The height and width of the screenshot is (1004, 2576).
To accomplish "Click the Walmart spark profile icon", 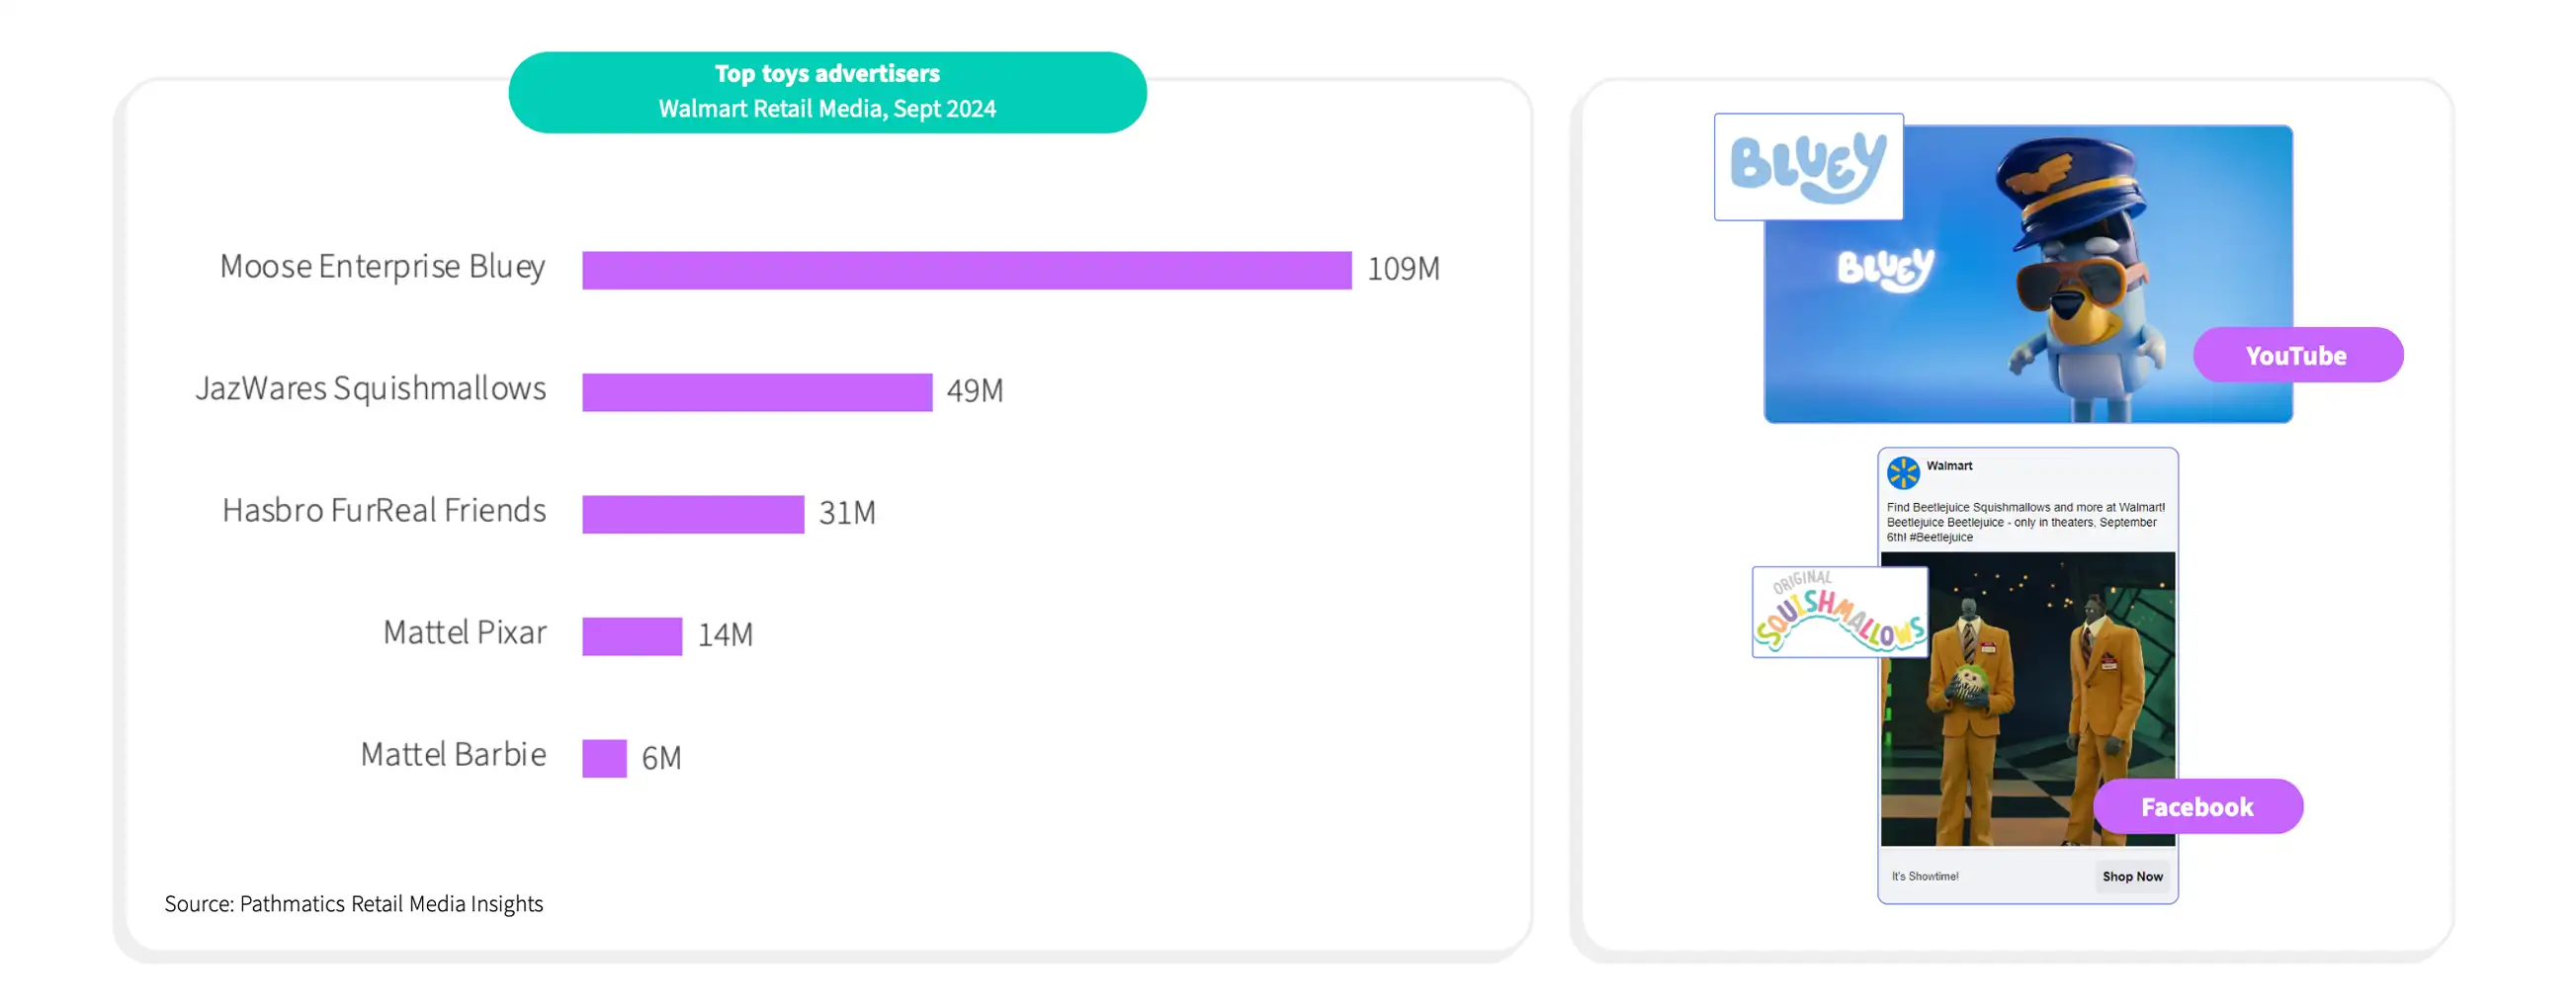I will click(x=1903, y=472).
